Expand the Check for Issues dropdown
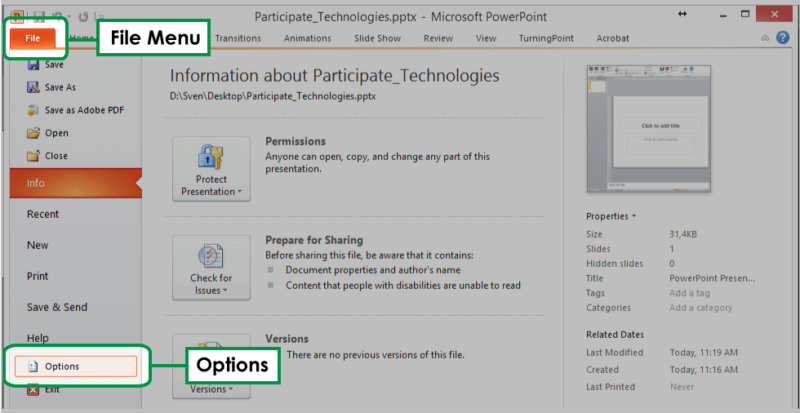This screenshot has width=800, height=413. 211,268
